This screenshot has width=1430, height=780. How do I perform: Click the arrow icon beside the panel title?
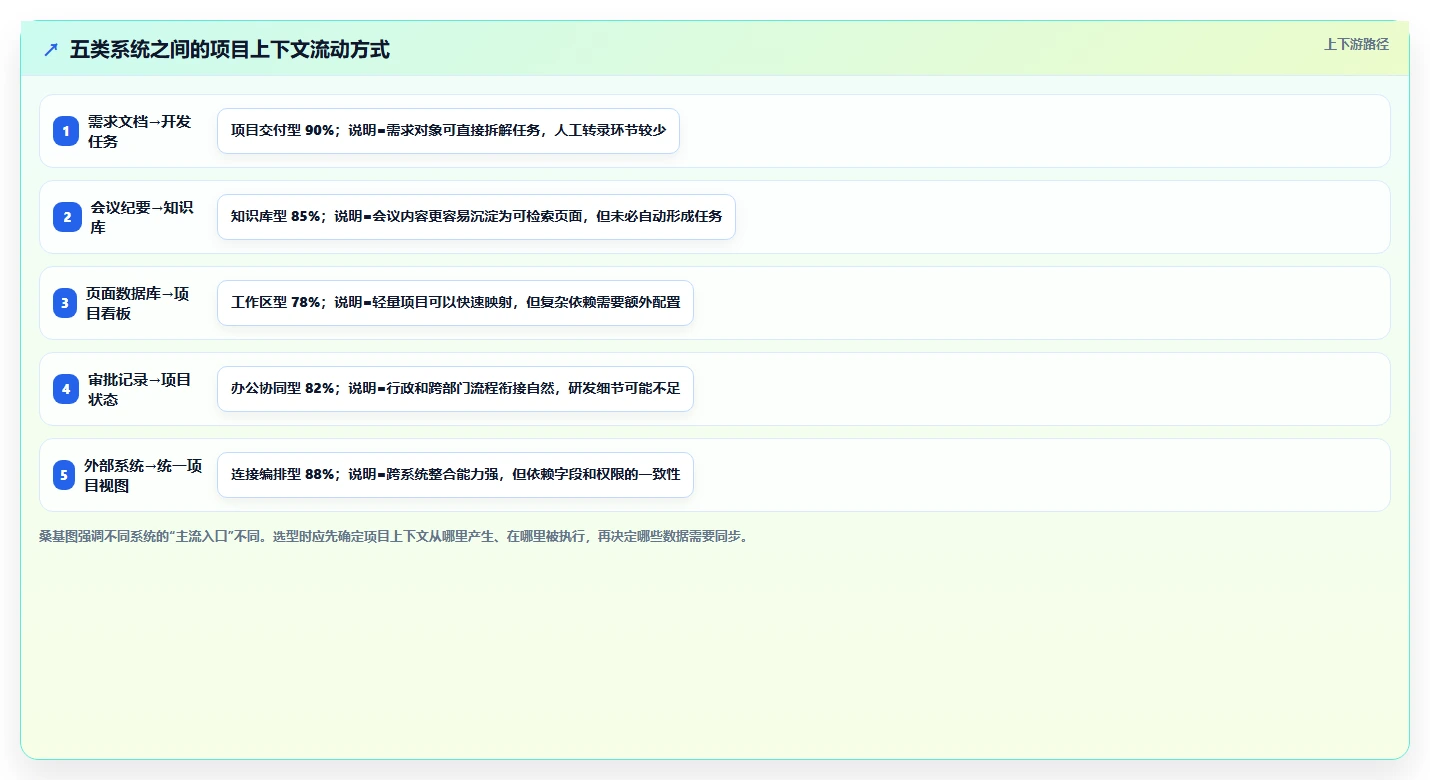click(51, 49)
